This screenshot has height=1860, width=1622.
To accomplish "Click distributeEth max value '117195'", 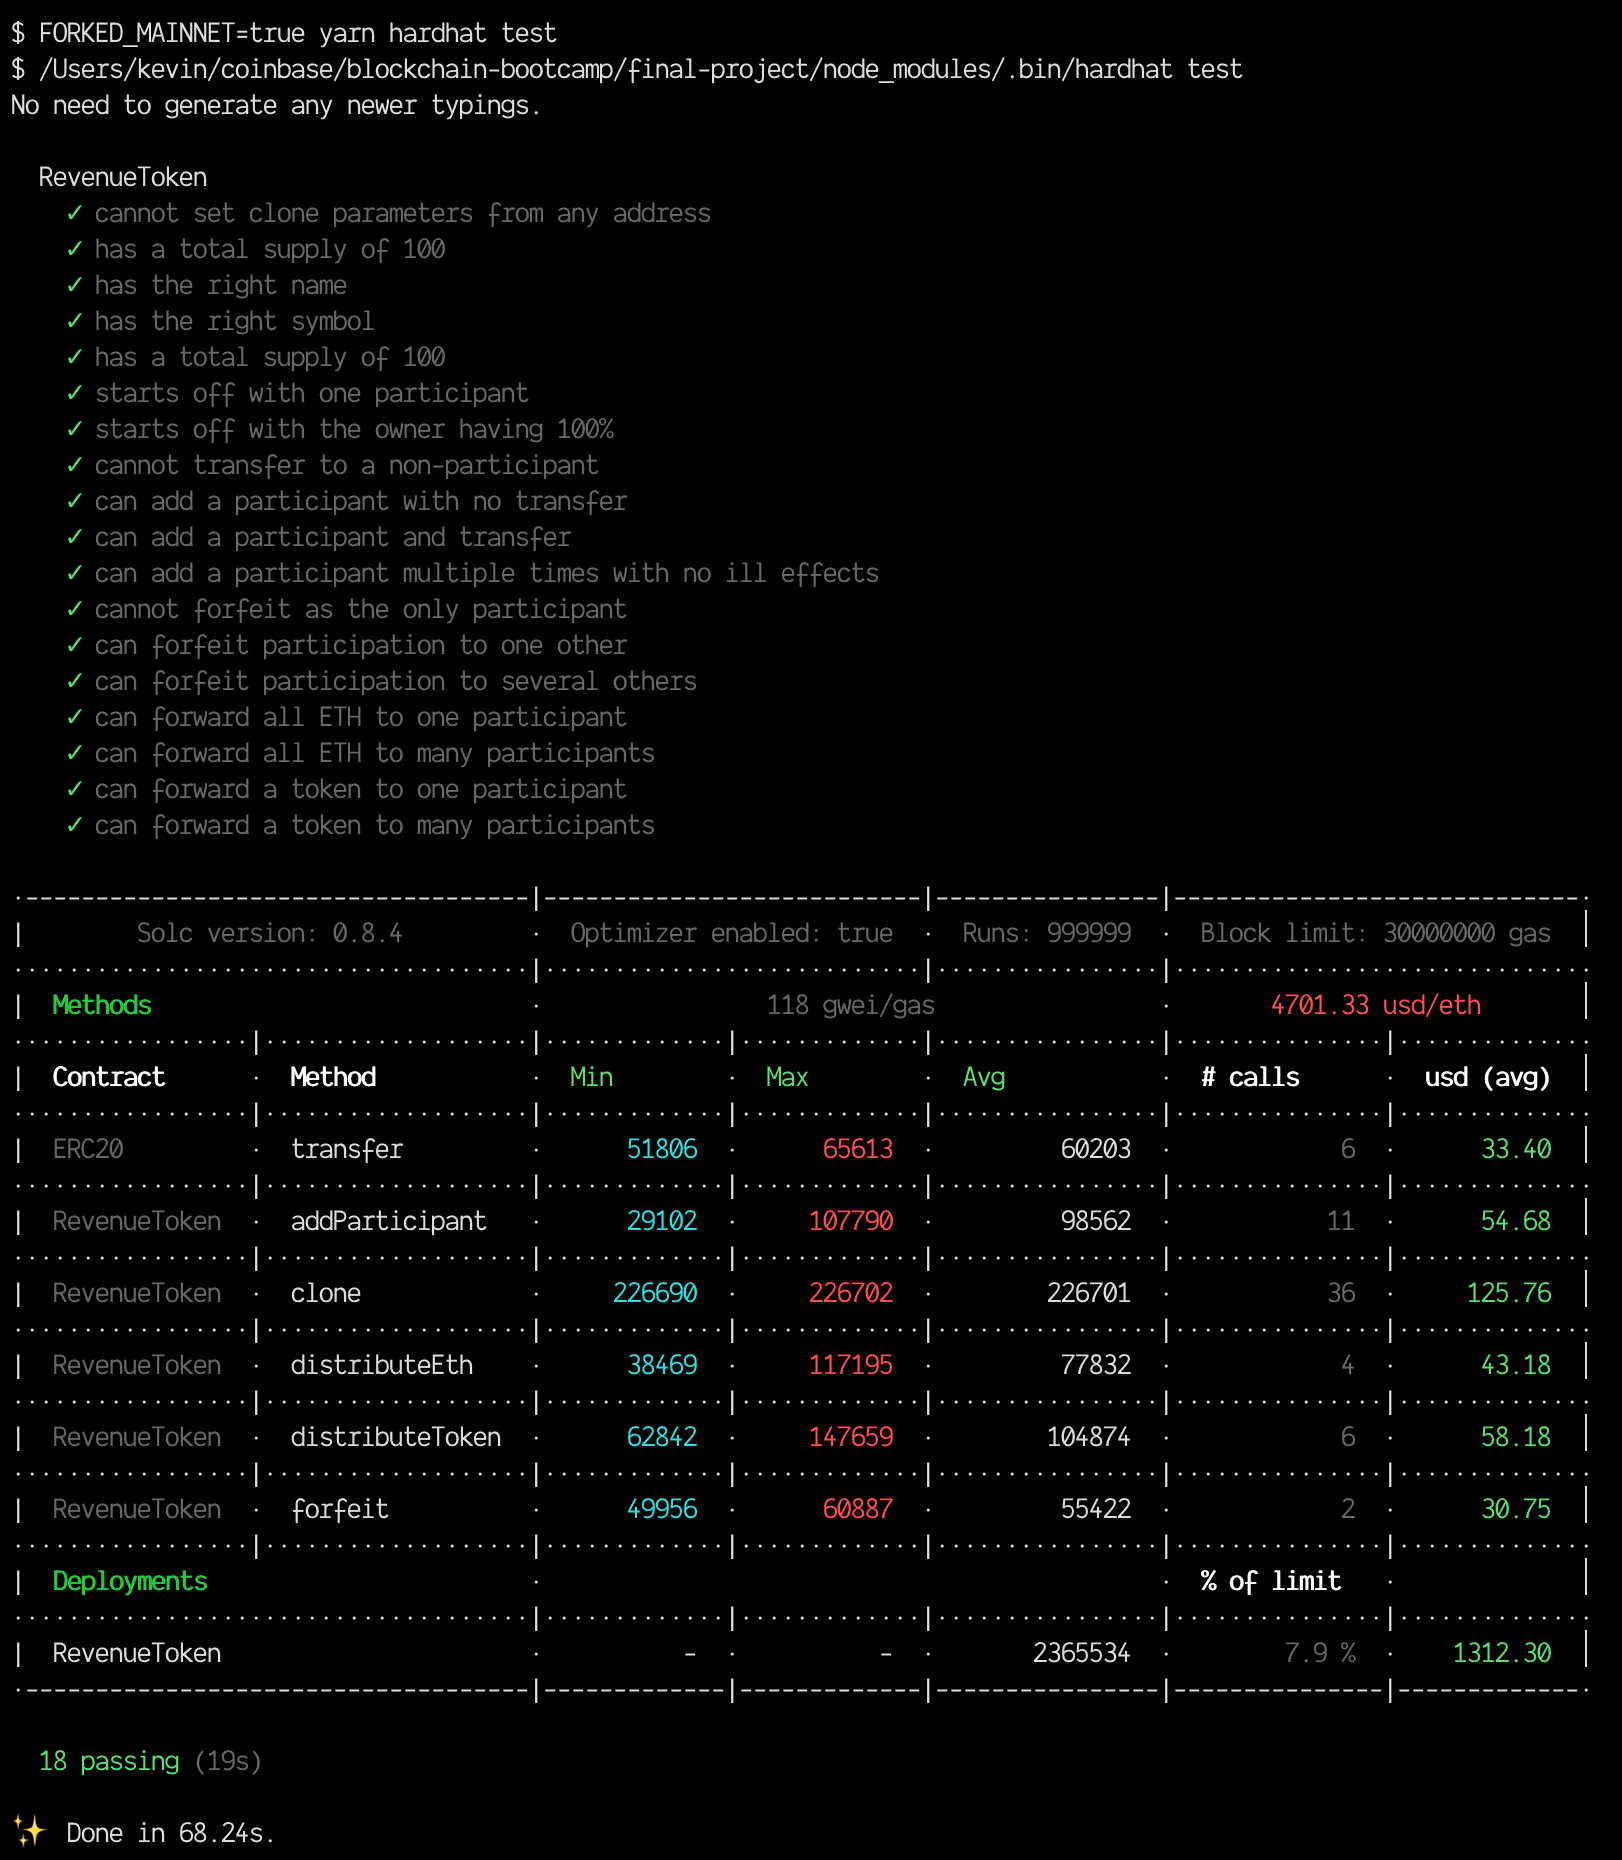I will click(851, 1365).
